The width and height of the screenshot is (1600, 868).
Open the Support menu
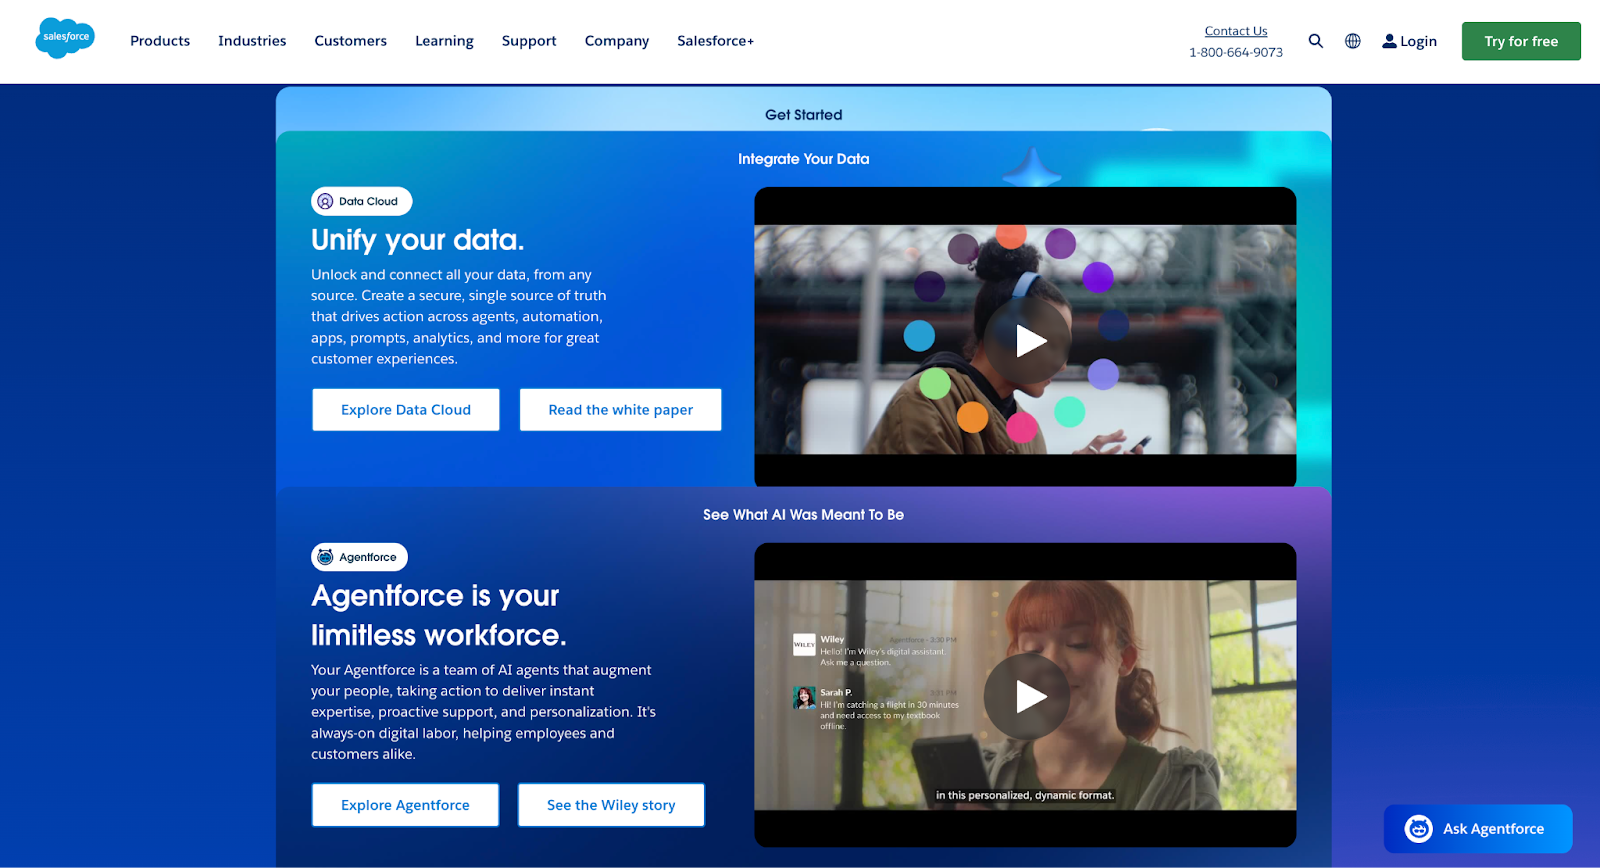point(529,41)
